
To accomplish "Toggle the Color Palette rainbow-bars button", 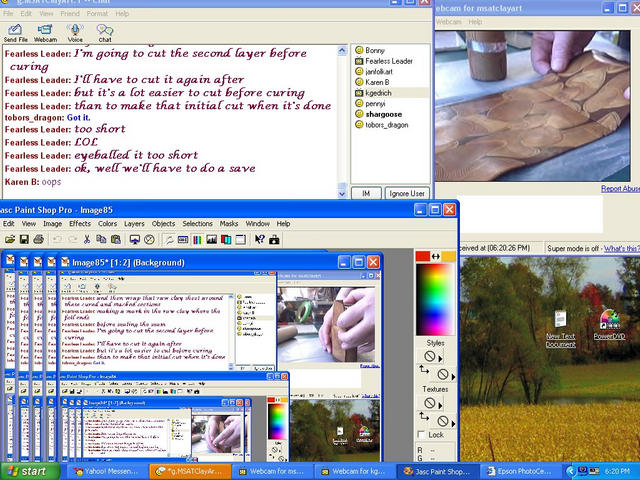I will [x=197, y=240].
